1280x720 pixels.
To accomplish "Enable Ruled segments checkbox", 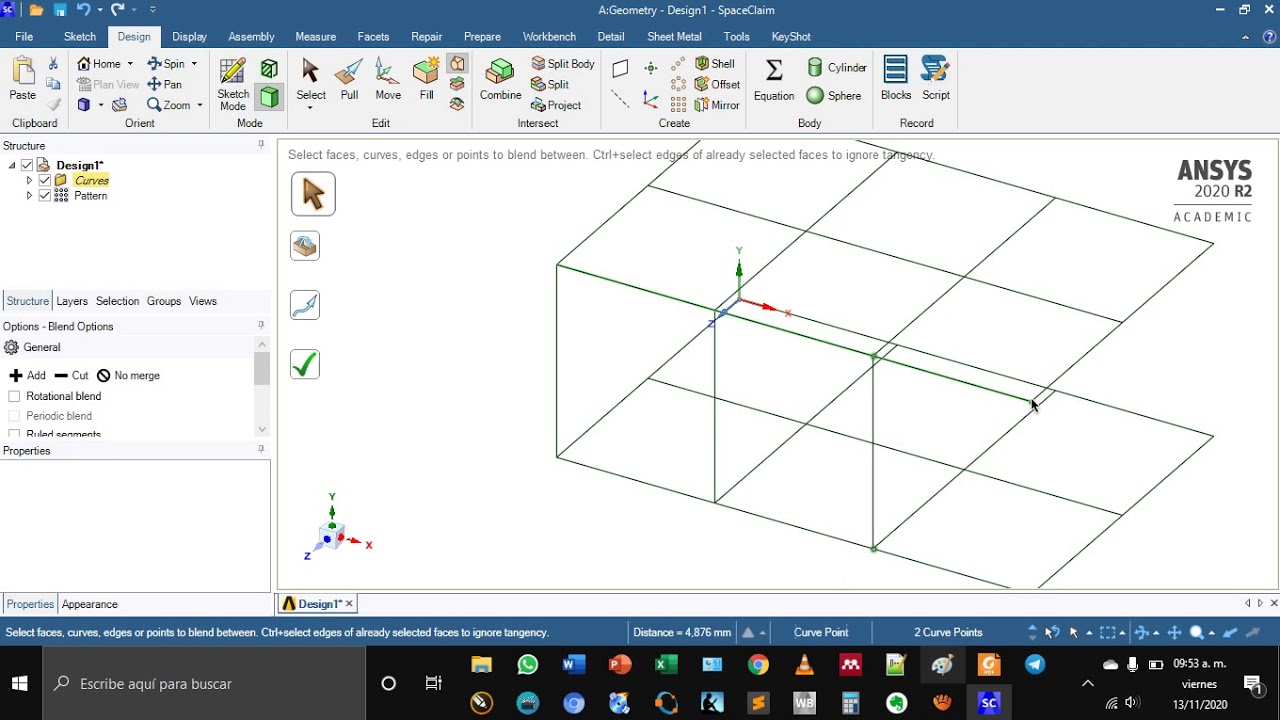I will point(14,434).
